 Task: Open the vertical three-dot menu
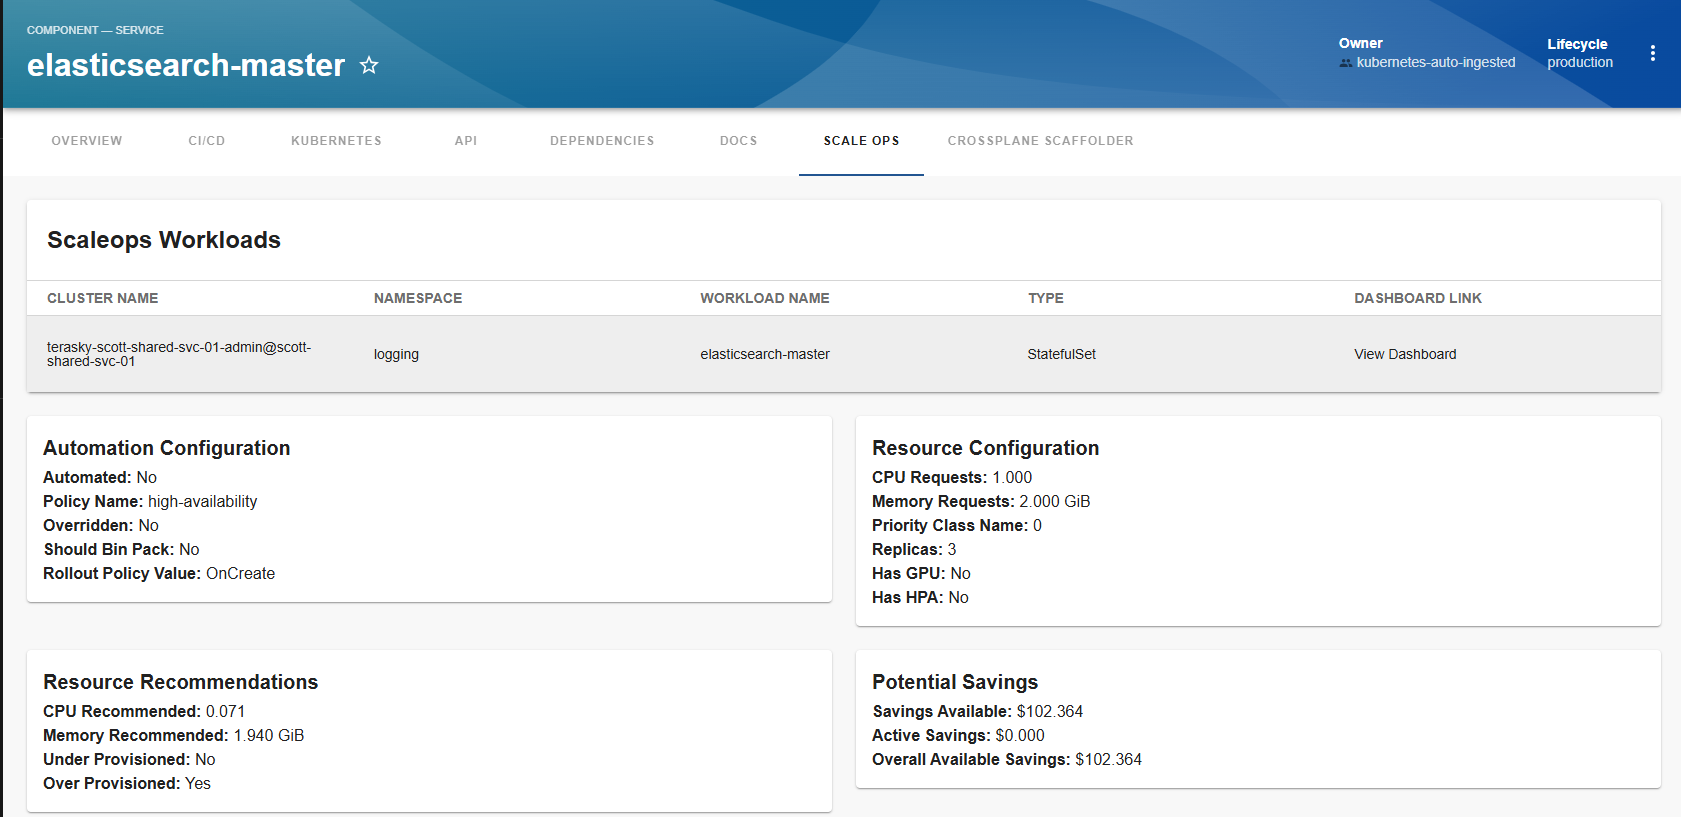pos(1652,53)
